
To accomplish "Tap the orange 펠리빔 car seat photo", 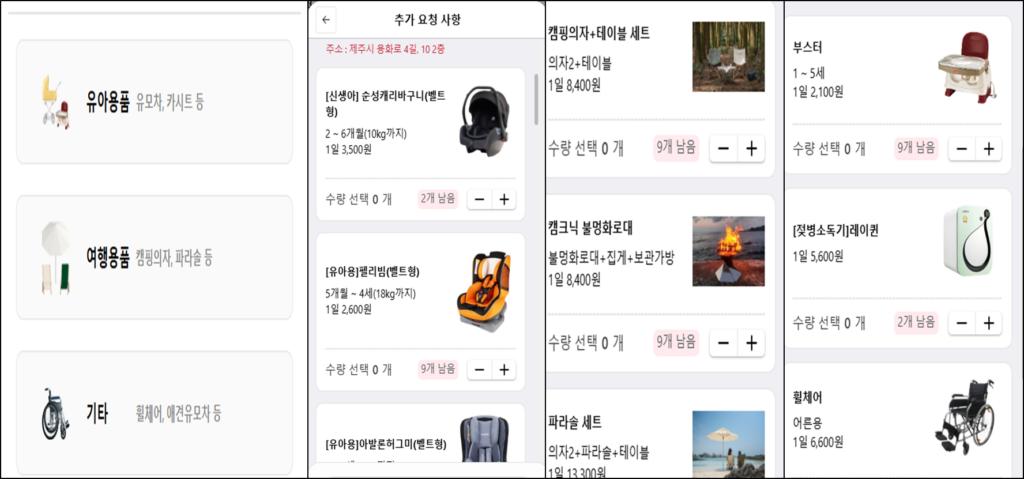I will [x=484, y=290].
